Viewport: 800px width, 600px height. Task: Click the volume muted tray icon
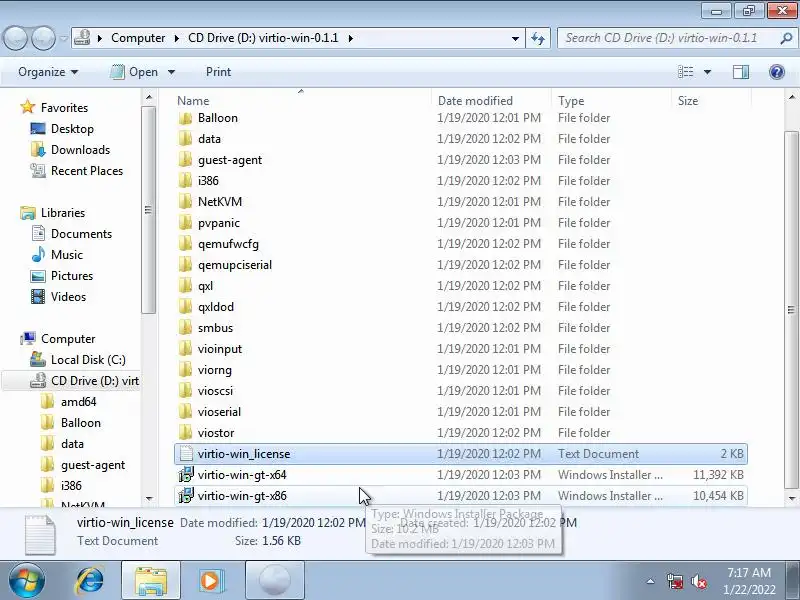pyautogui.click(x=699, y=581)
